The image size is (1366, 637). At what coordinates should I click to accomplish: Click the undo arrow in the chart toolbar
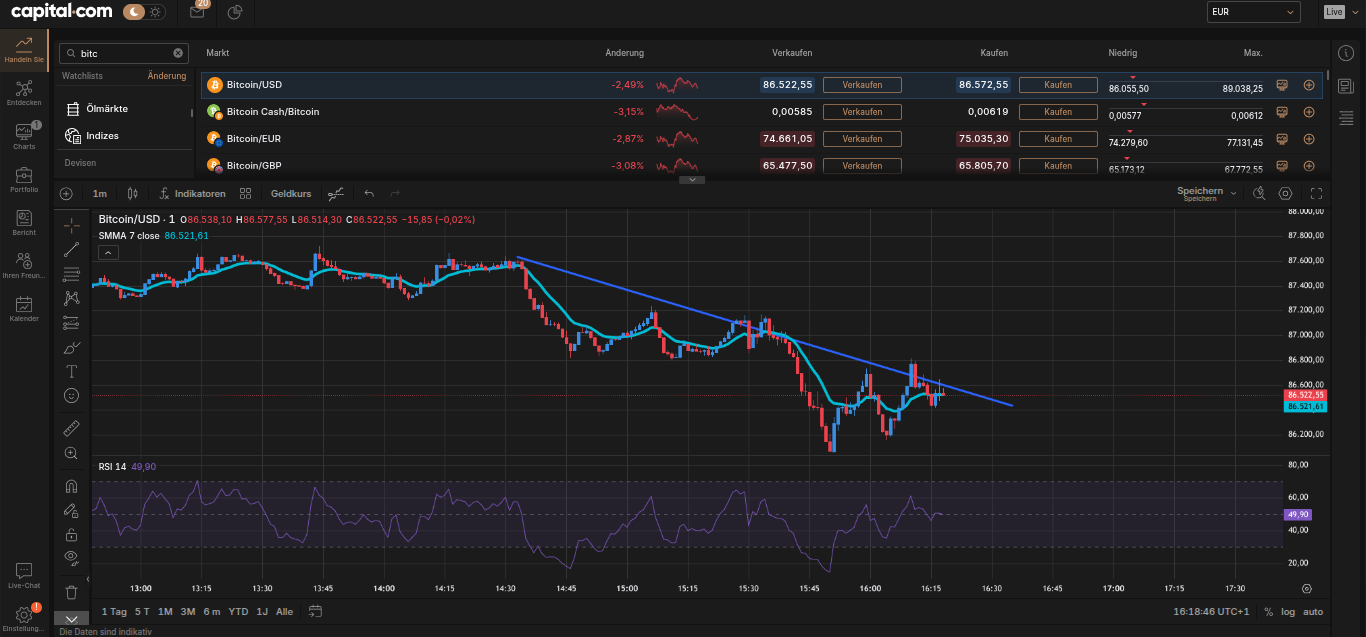367,193
